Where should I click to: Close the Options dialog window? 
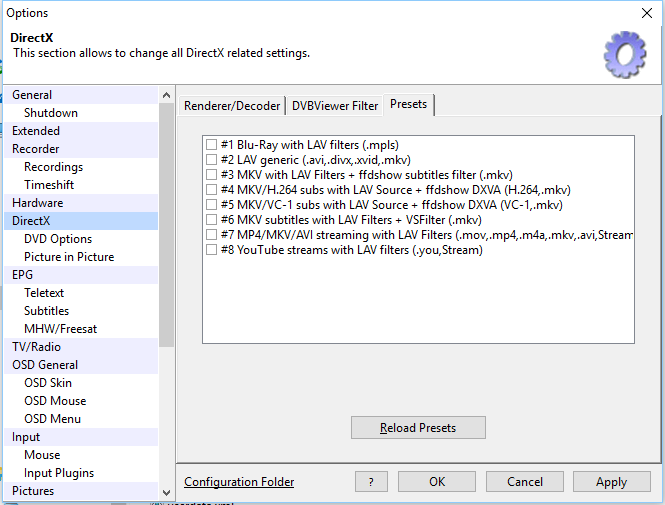(x=647, y=13)
